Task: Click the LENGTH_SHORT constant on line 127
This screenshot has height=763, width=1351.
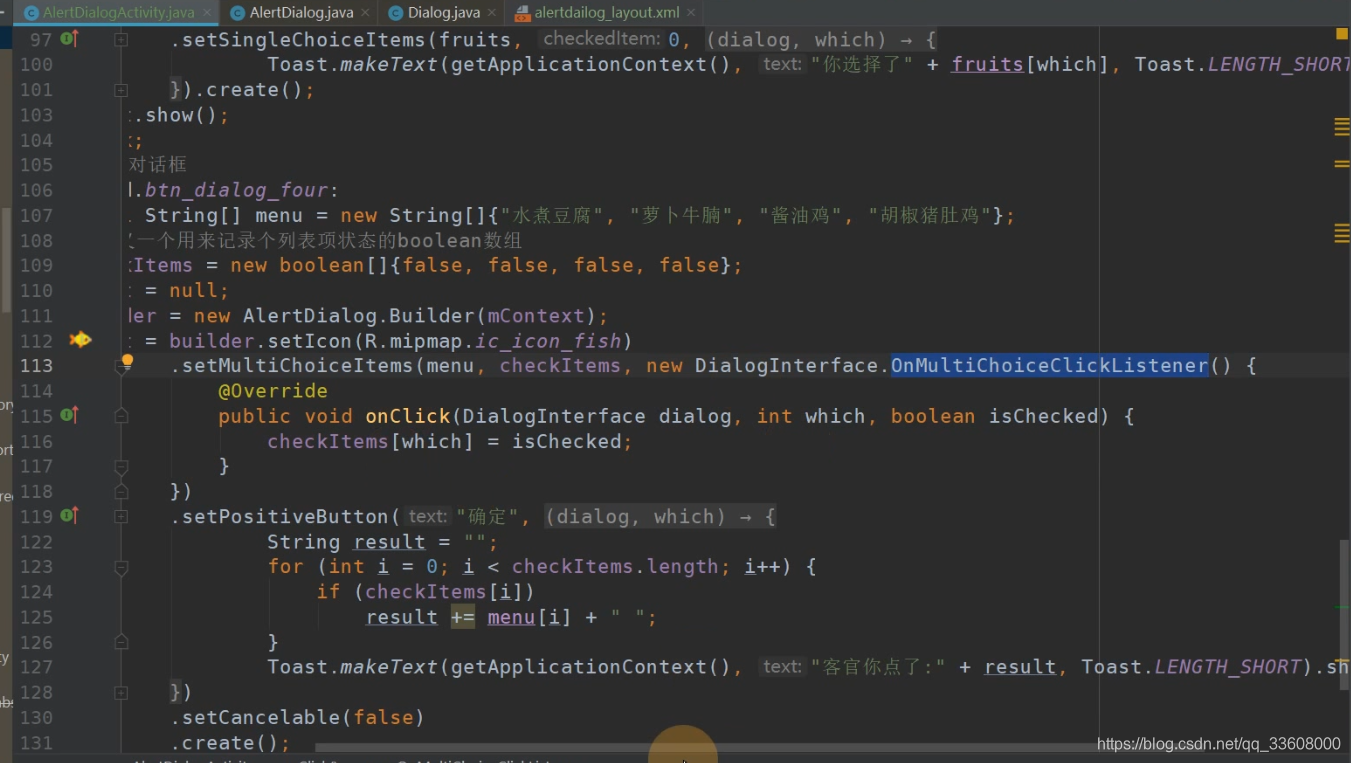Action: pos(1229,667)
